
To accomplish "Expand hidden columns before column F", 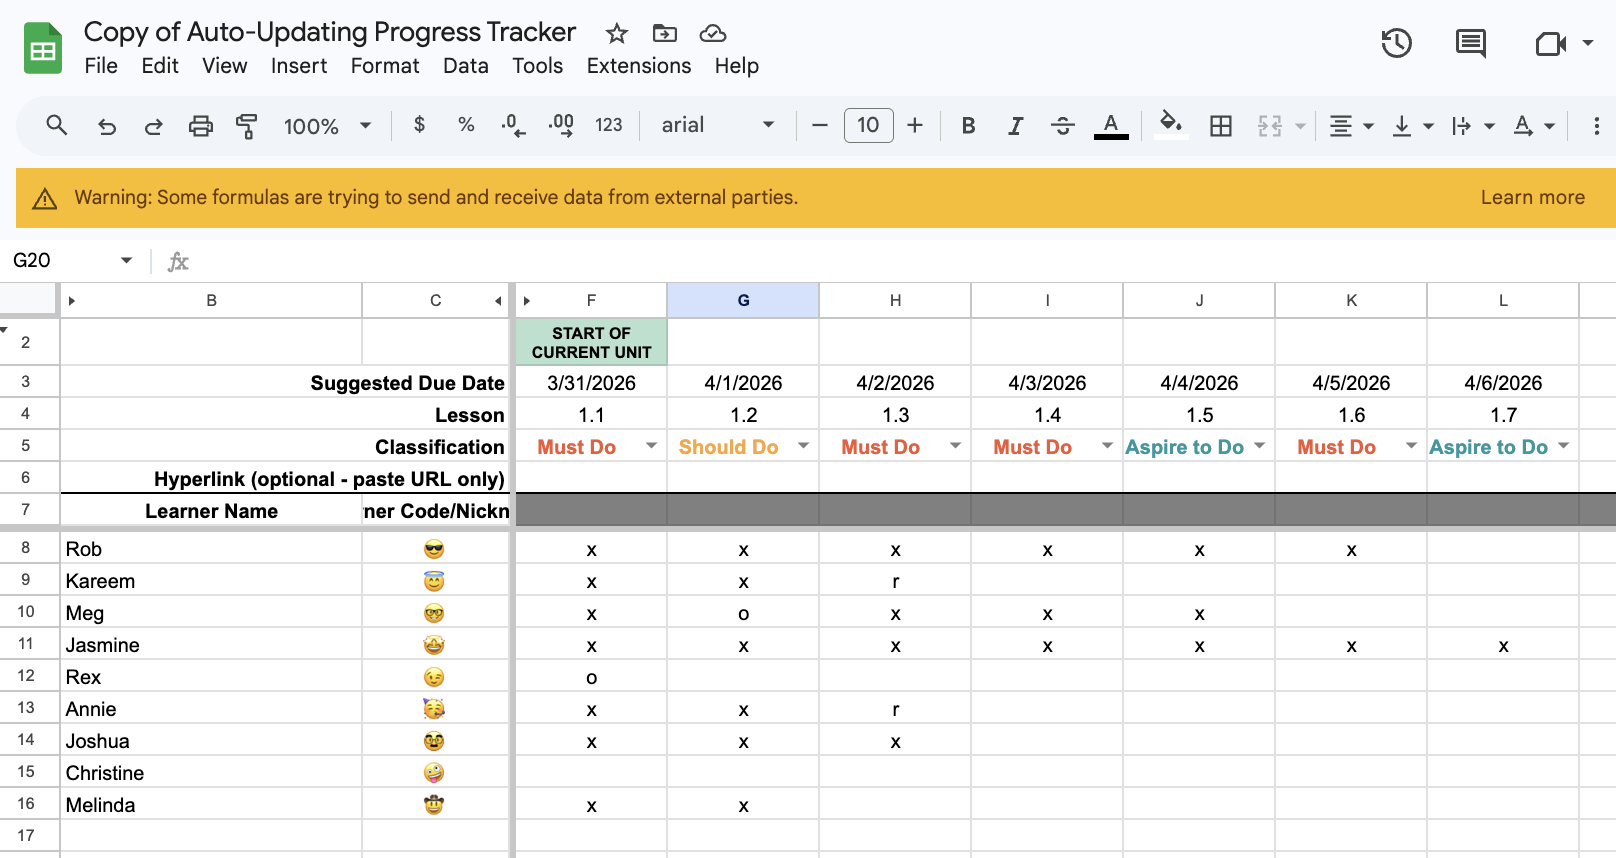I will point(527,300).
